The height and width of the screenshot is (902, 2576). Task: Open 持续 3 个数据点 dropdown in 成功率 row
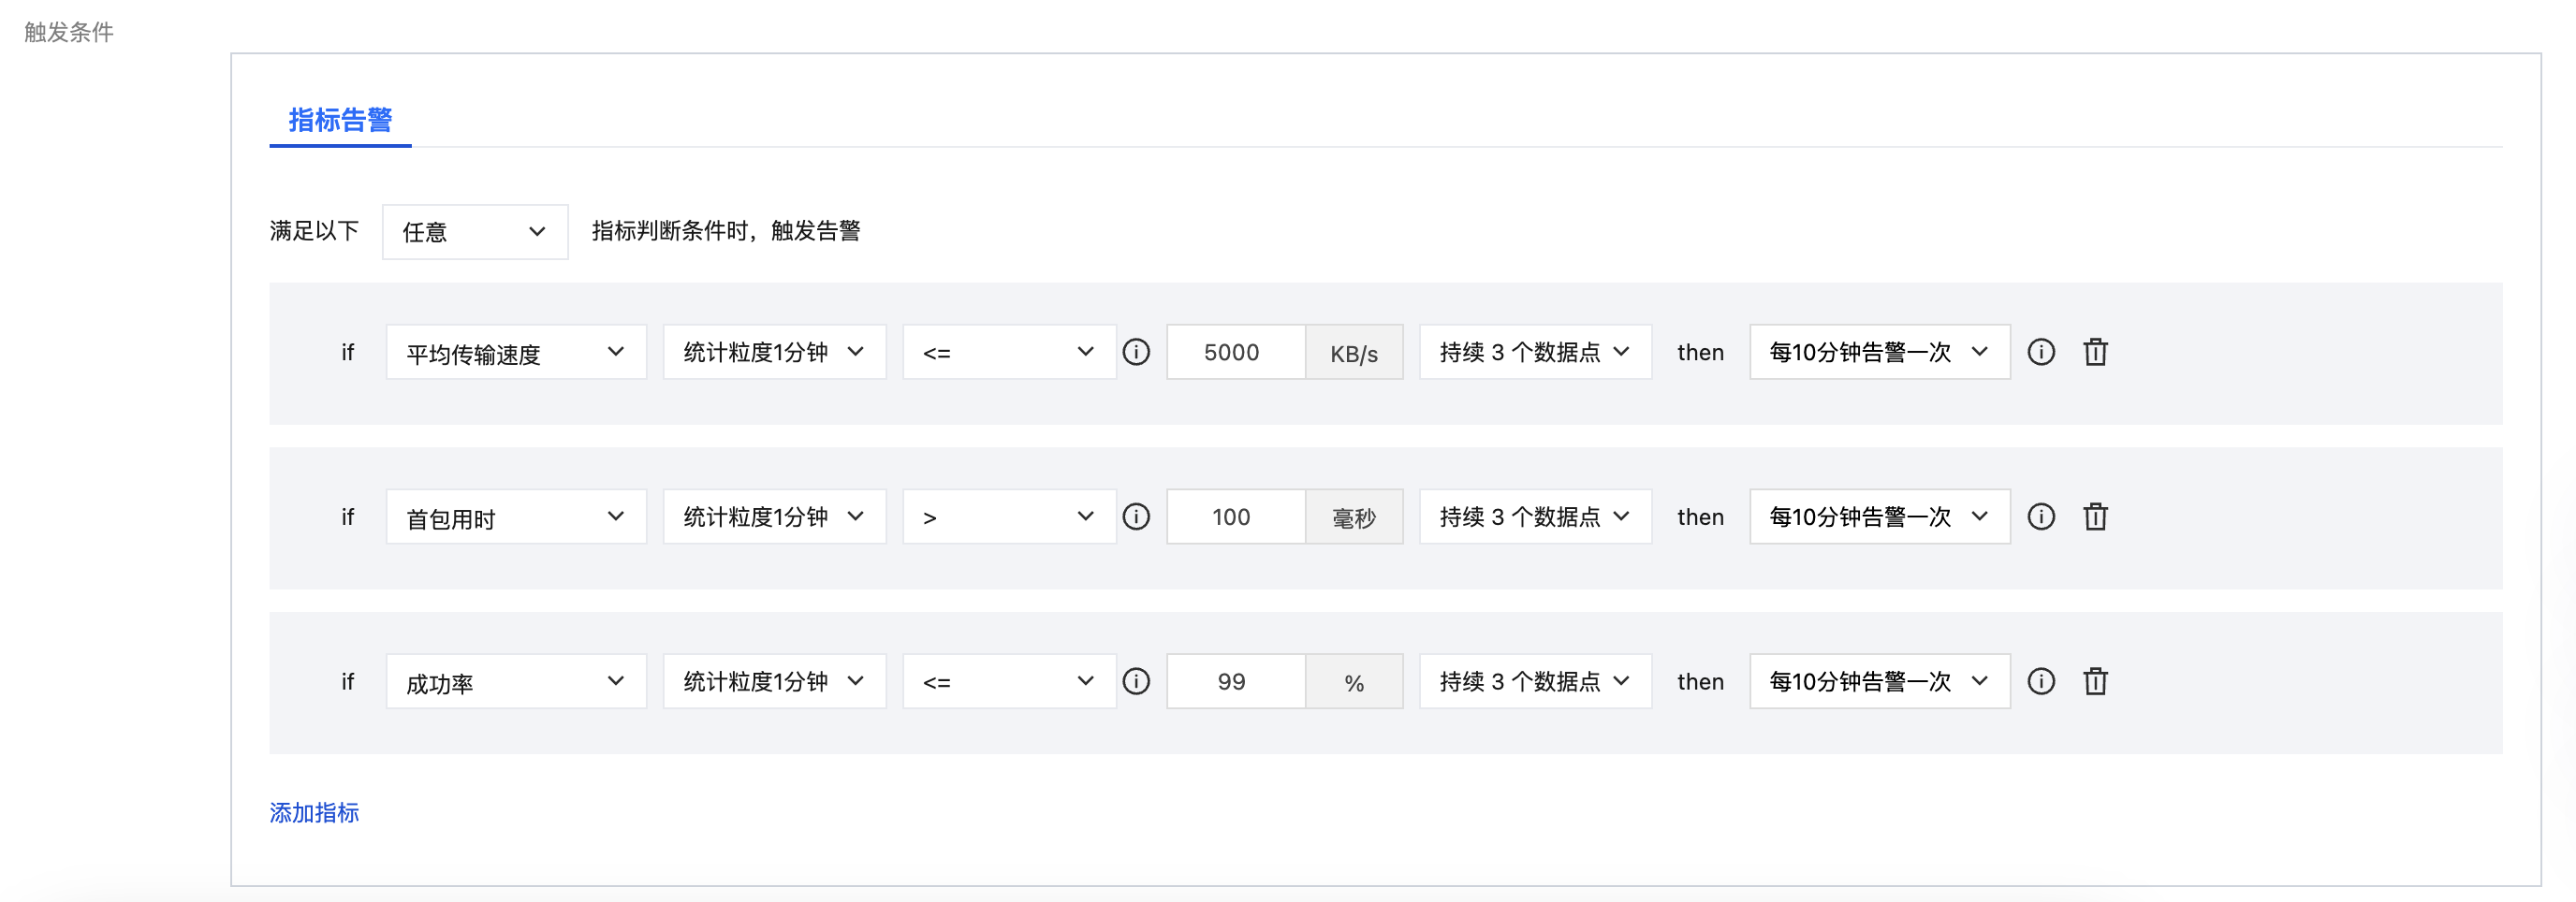pyautogui.click(x=1535, y=682)
